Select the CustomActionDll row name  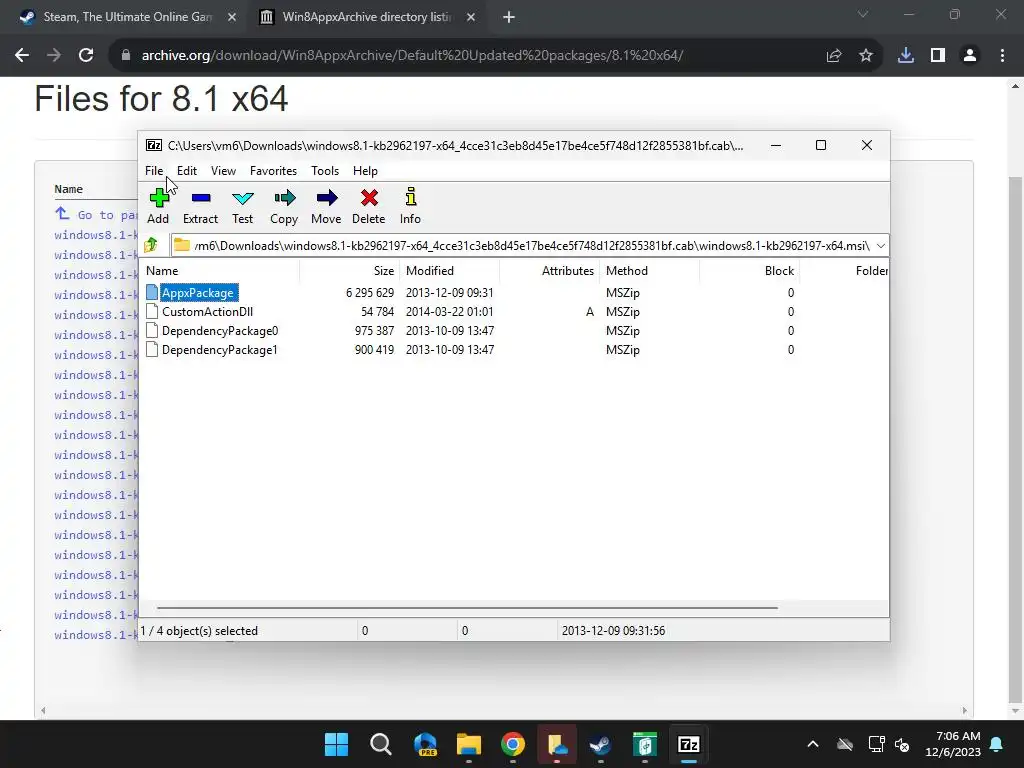(207, 312)
